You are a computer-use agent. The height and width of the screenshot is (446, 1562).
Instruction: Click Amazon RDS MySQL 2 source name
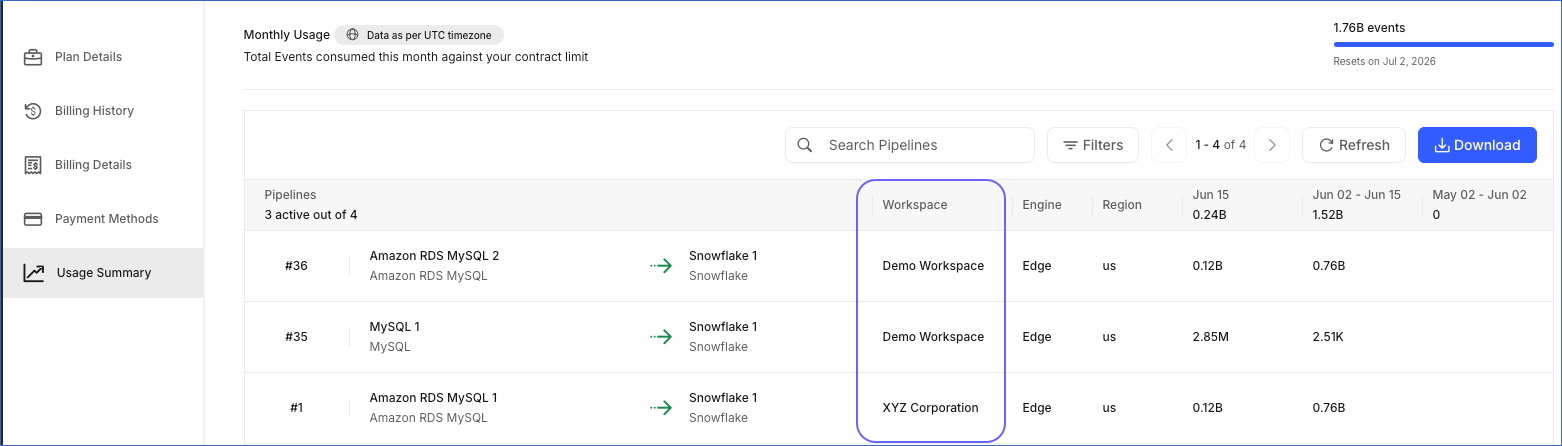(x=434, y=256)
